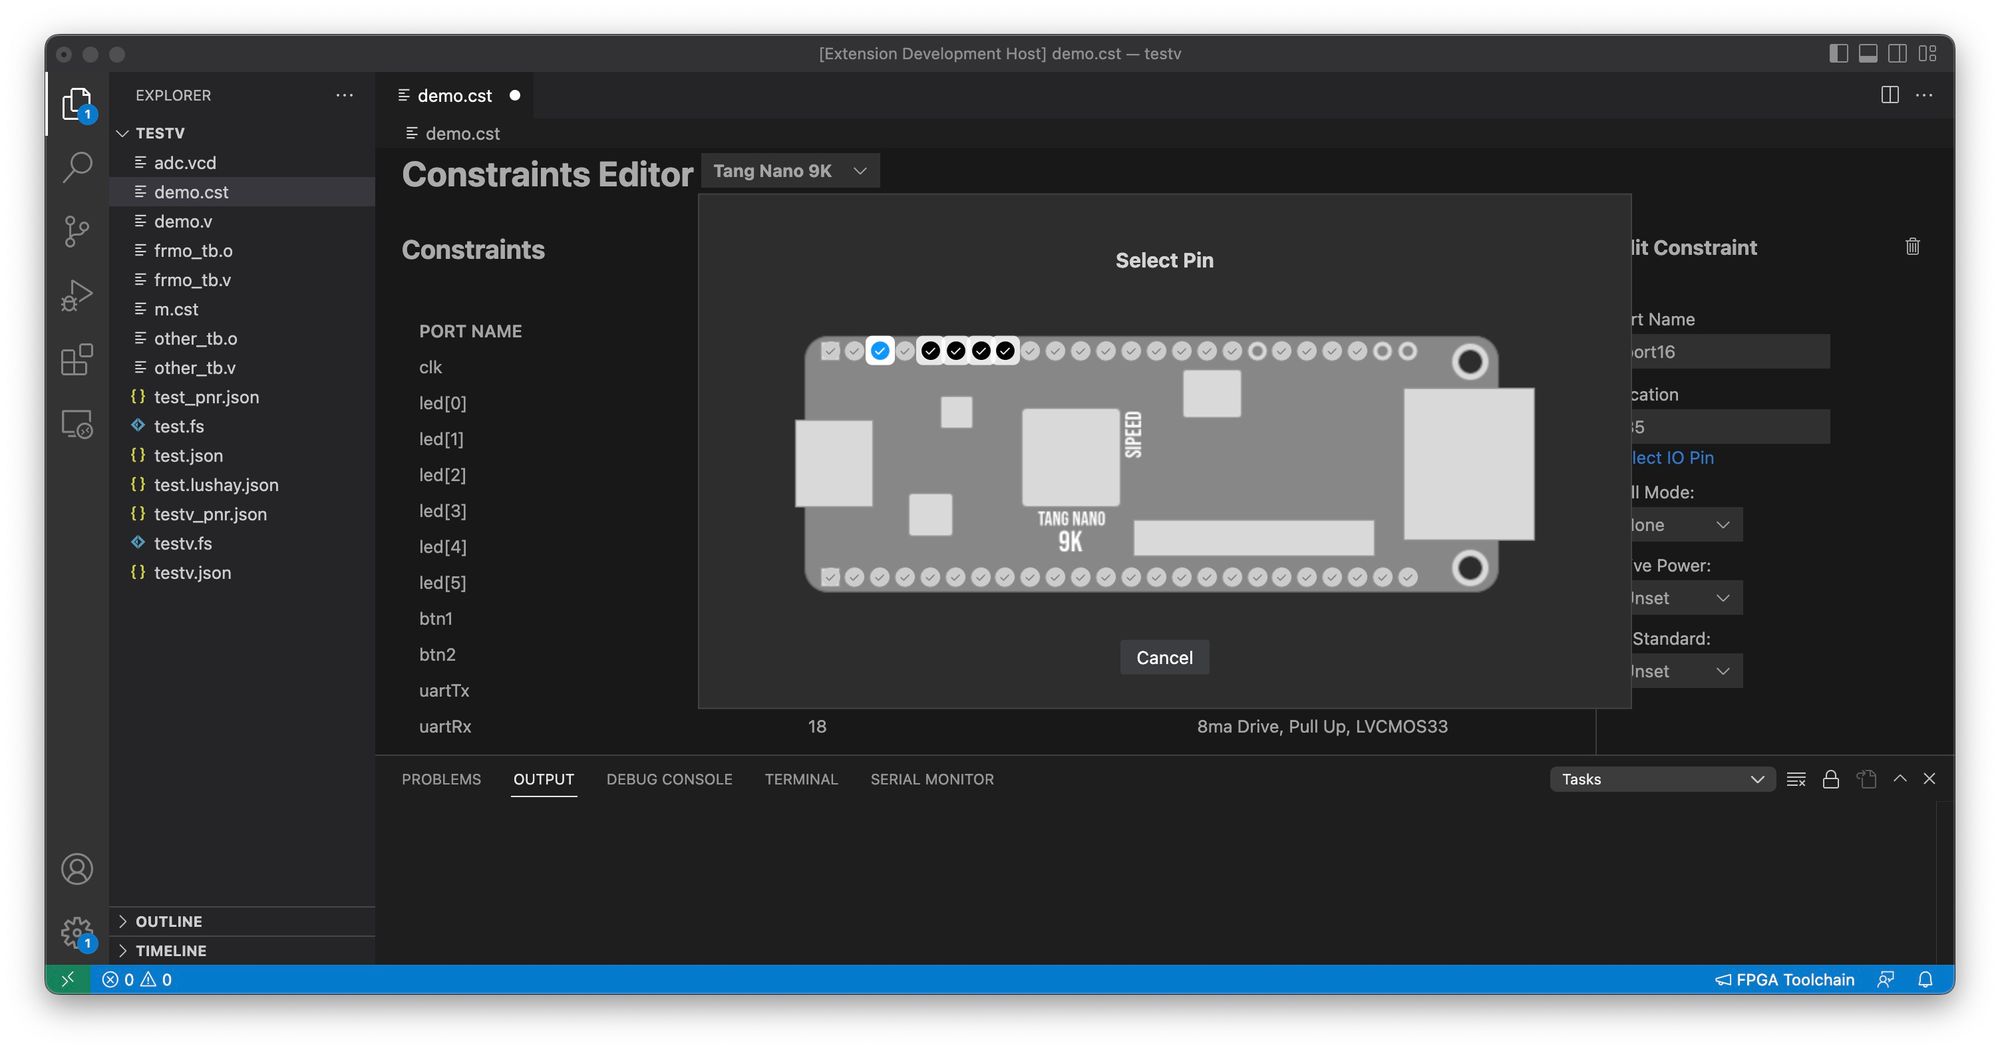
Task: Open the notifications bell in the status bar
Action: [x=1925, y=979]
